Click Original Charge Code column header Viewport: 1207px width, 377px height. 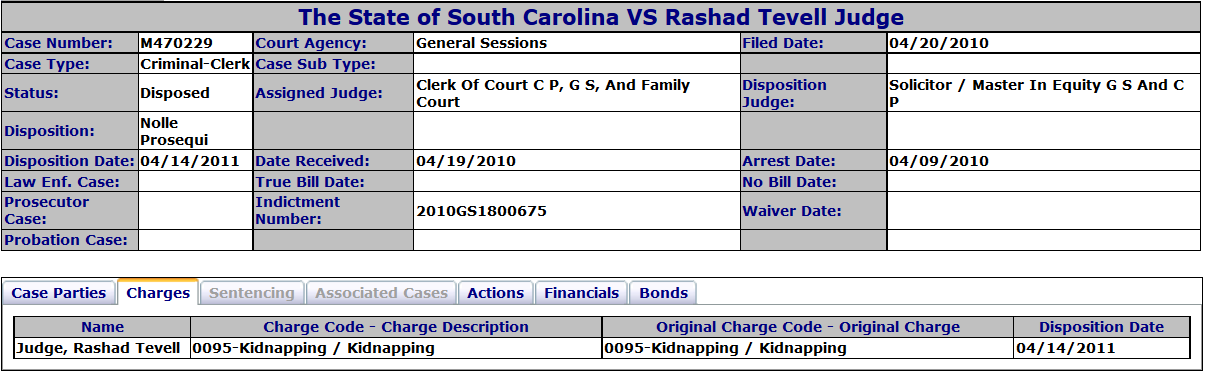tap(808, 327)
